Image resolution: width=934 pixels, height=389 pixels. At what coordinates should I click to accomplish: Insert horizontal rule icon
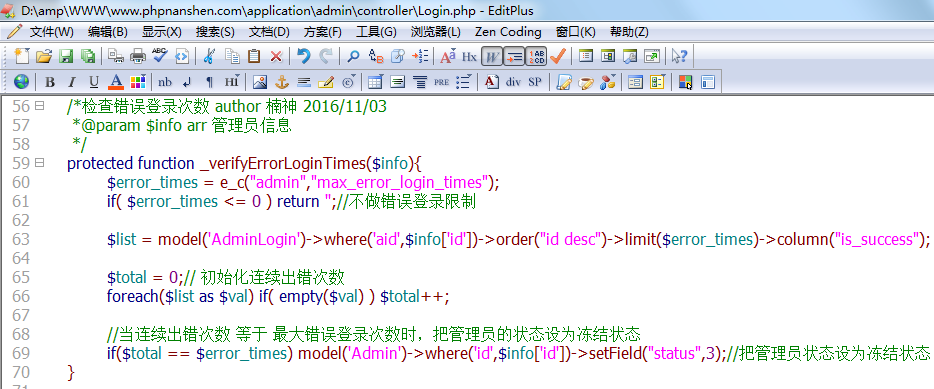point(304,82)
